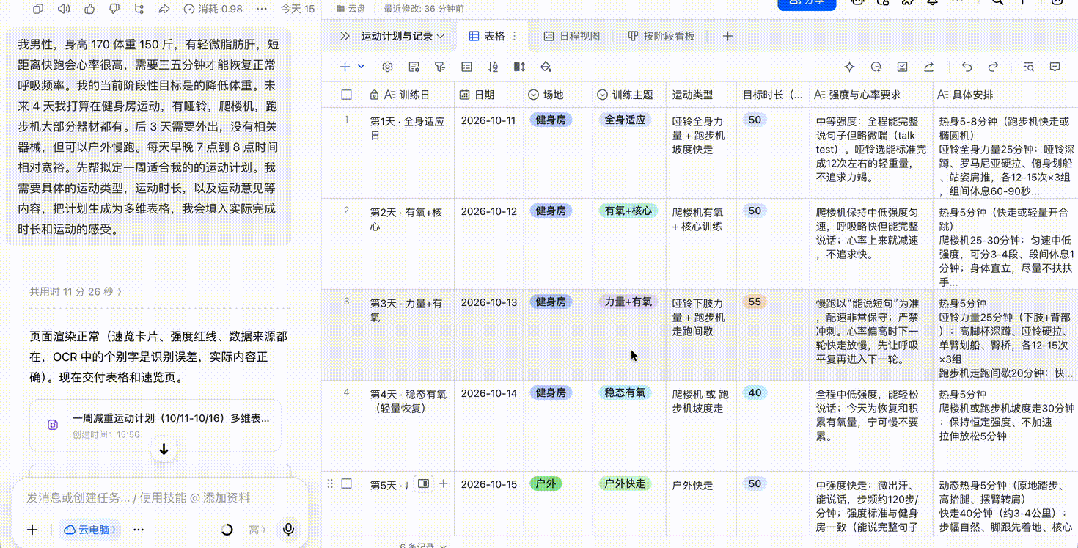The width and height of the screenshot is (1078, 548).
Task: Undo the last action
Action: click(x=967, y=67)
